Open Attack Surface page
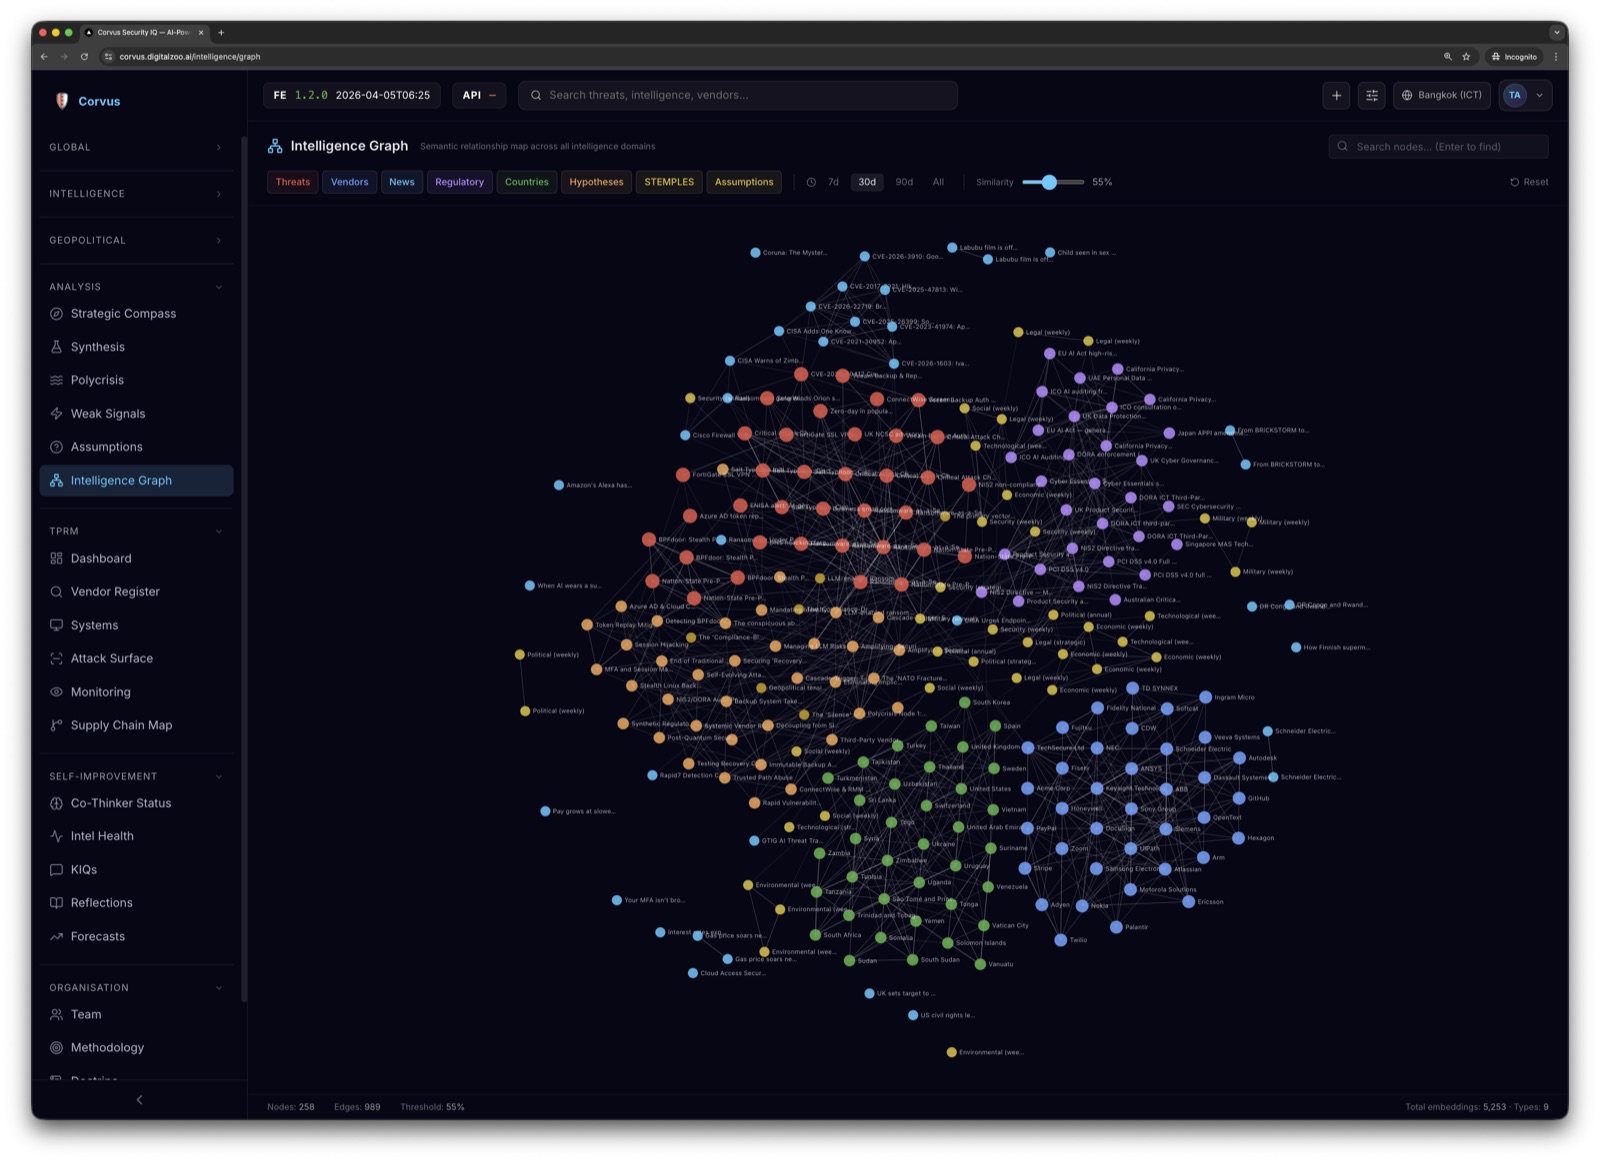This screenshot has height=1161, width=1600. 136,659
